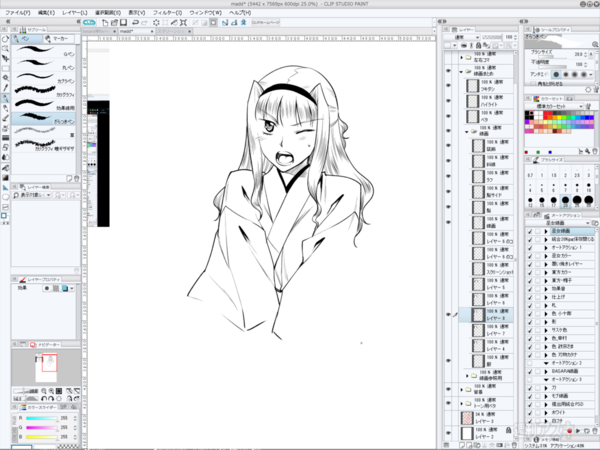Choose brush size preset 10
This screenshot has width=600, height=450.
click(588, 187)
